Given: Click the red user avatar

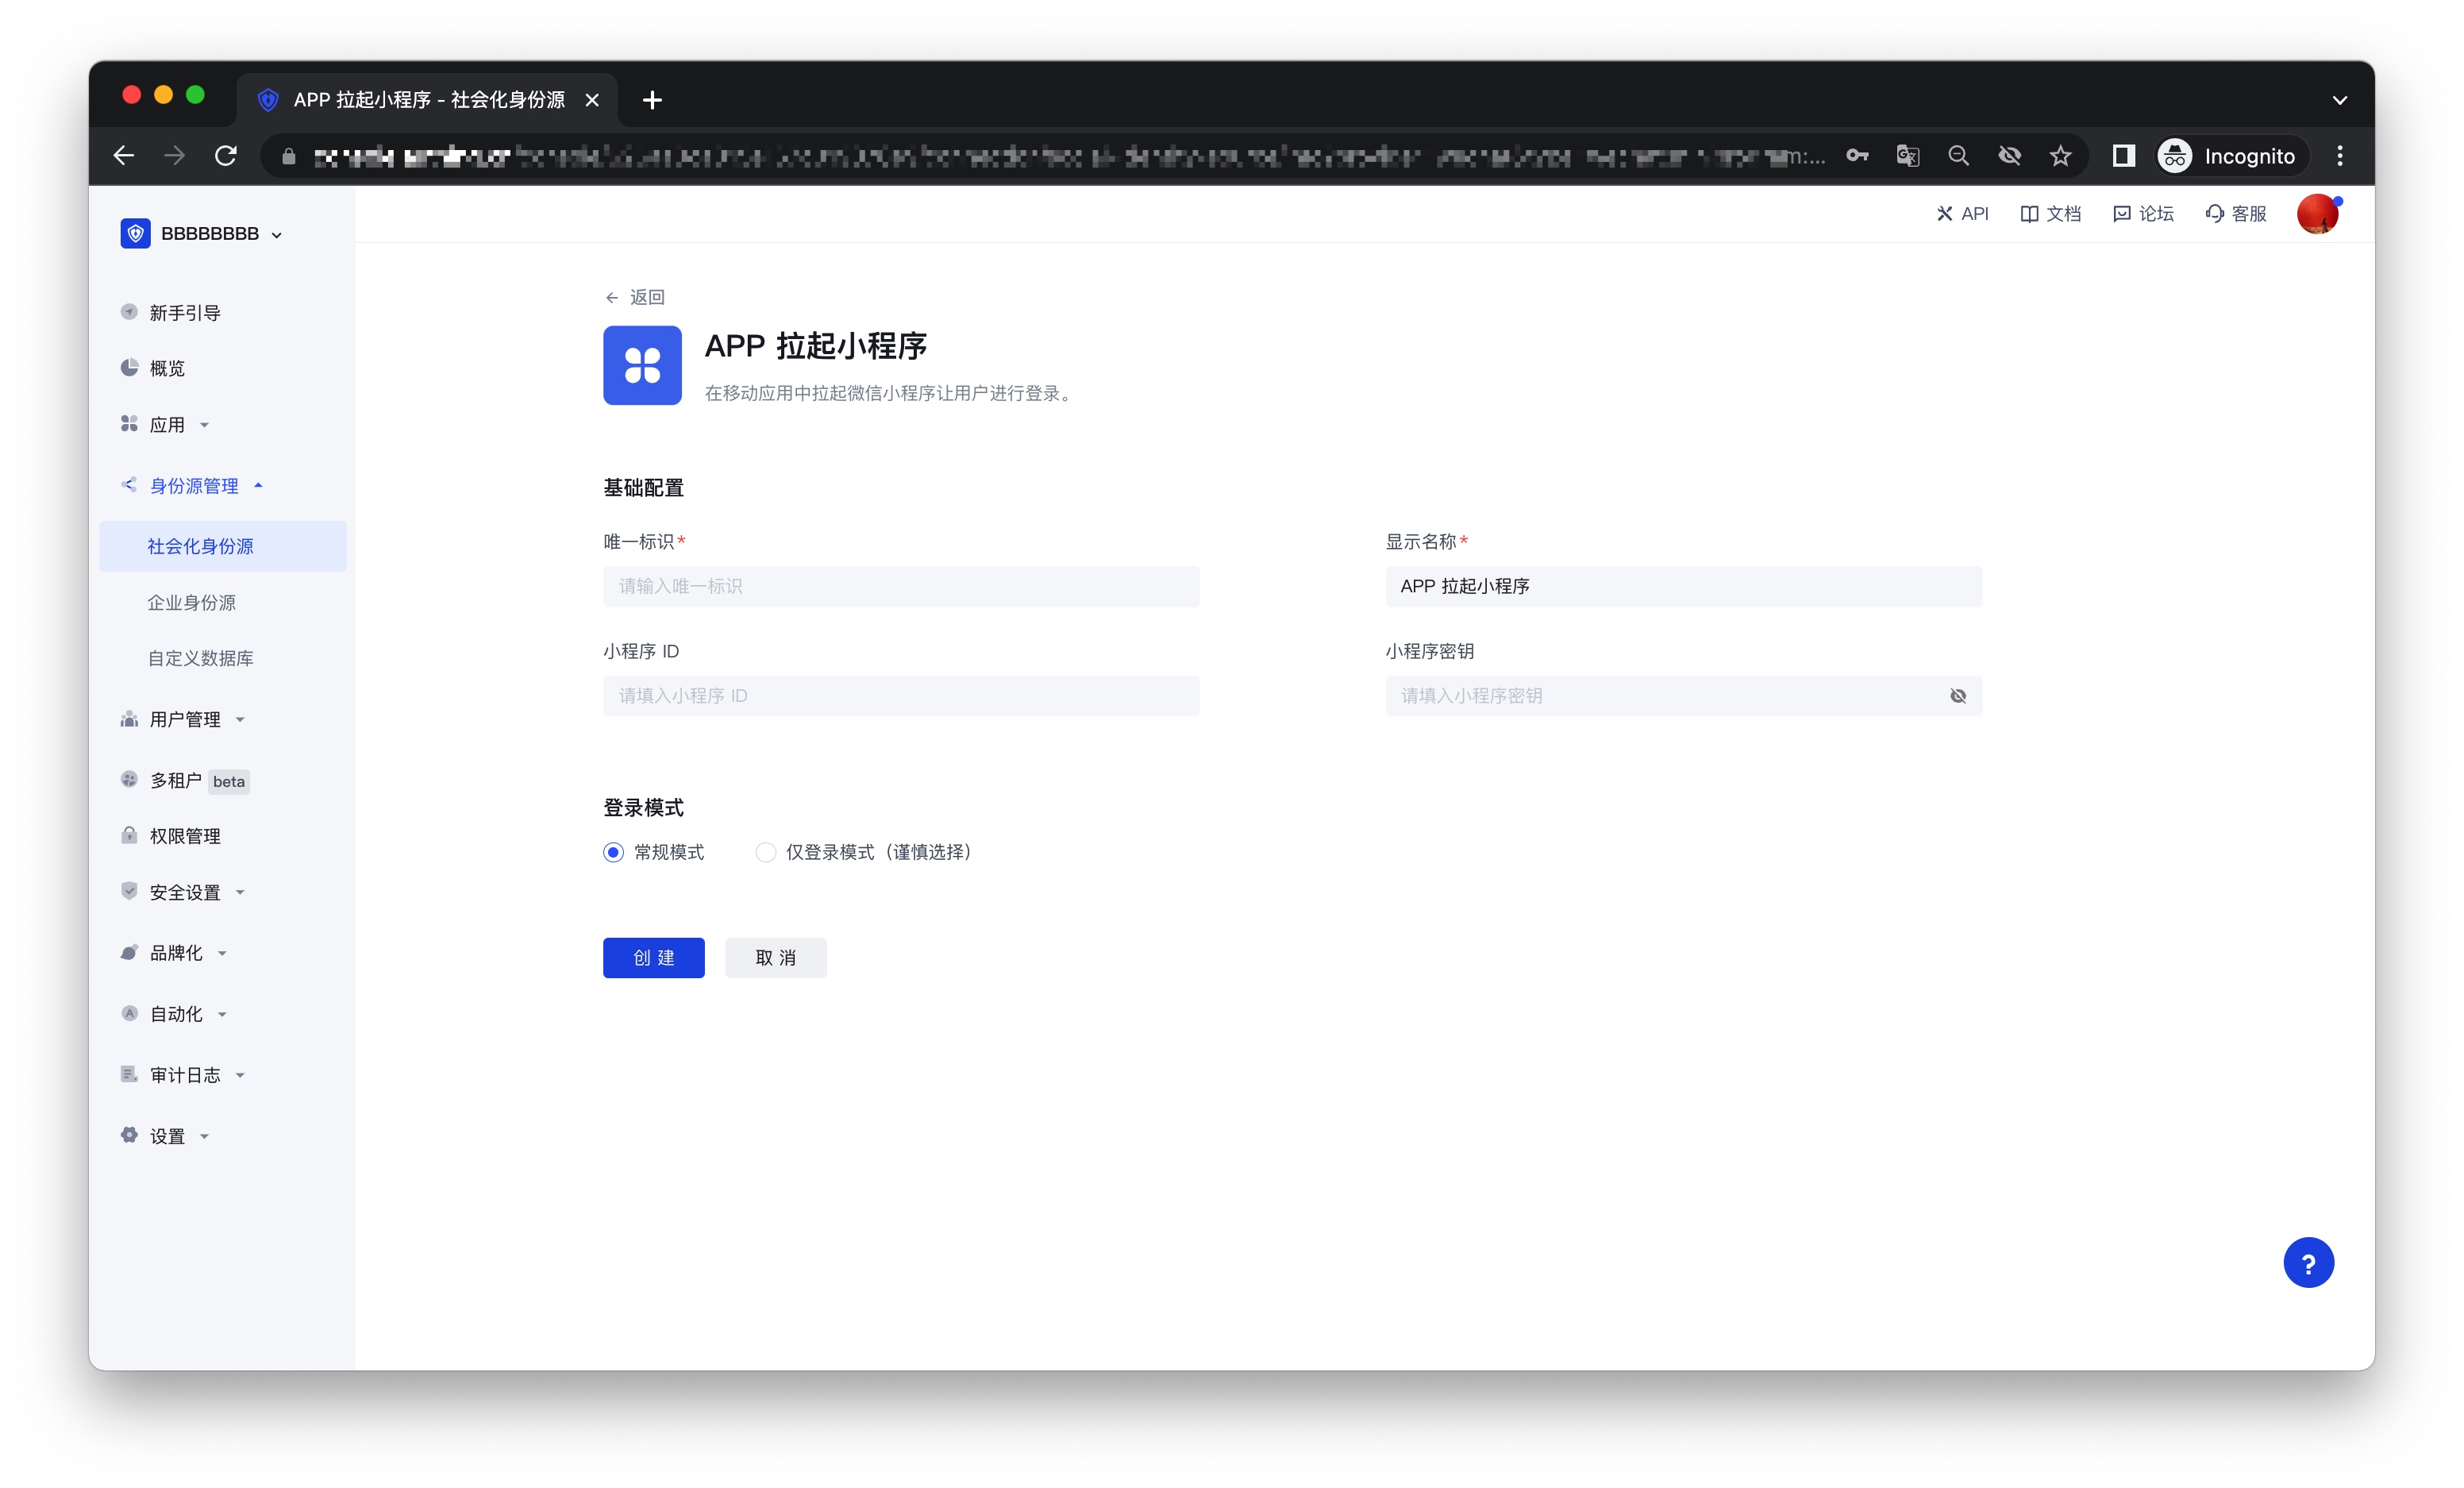Looking at the screenshot, I should pos(2316,214).
